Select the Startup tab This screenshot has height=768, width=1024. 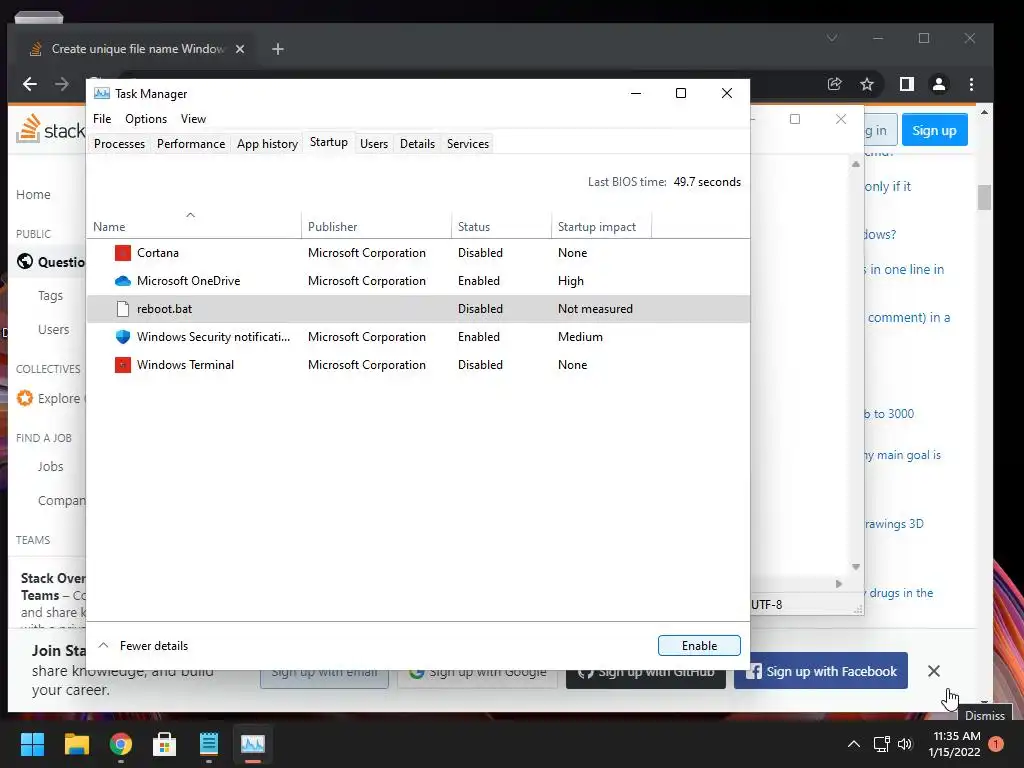point(328,142)
